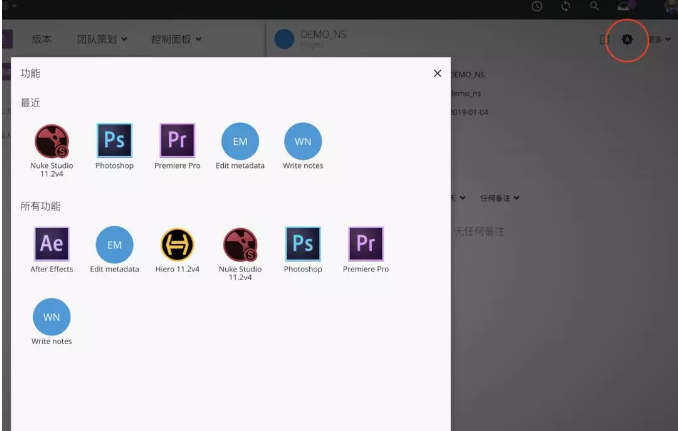The width and height of the screenshot is (678, 431).
Task: Expand the 控制面板 dropdown menu
Action: pos(176,39)
